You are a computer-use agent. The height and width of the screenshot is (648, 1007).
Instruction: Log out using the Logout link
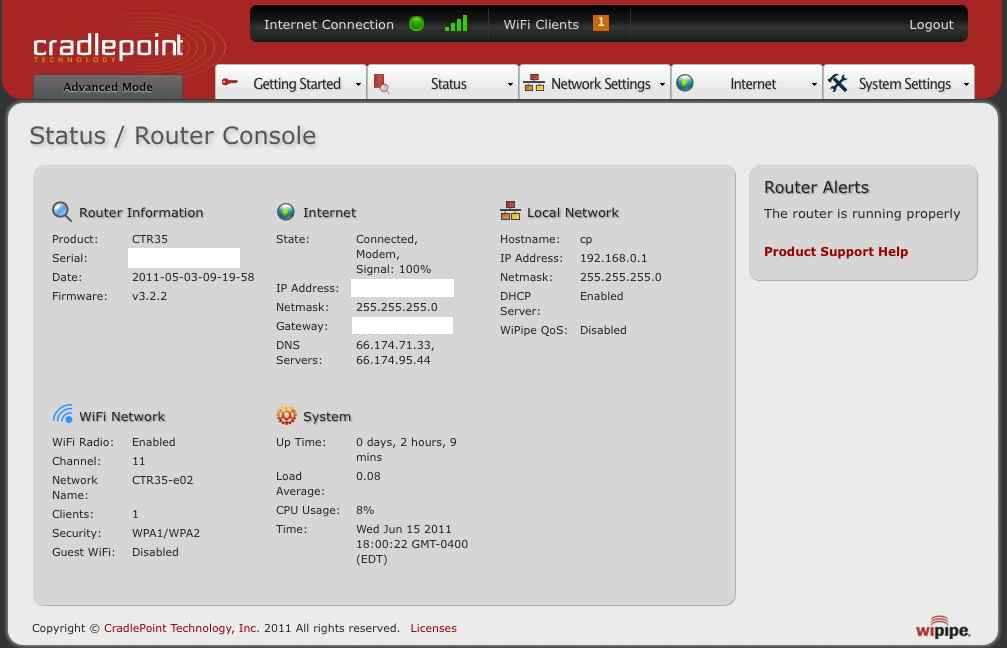click(931, 24)
